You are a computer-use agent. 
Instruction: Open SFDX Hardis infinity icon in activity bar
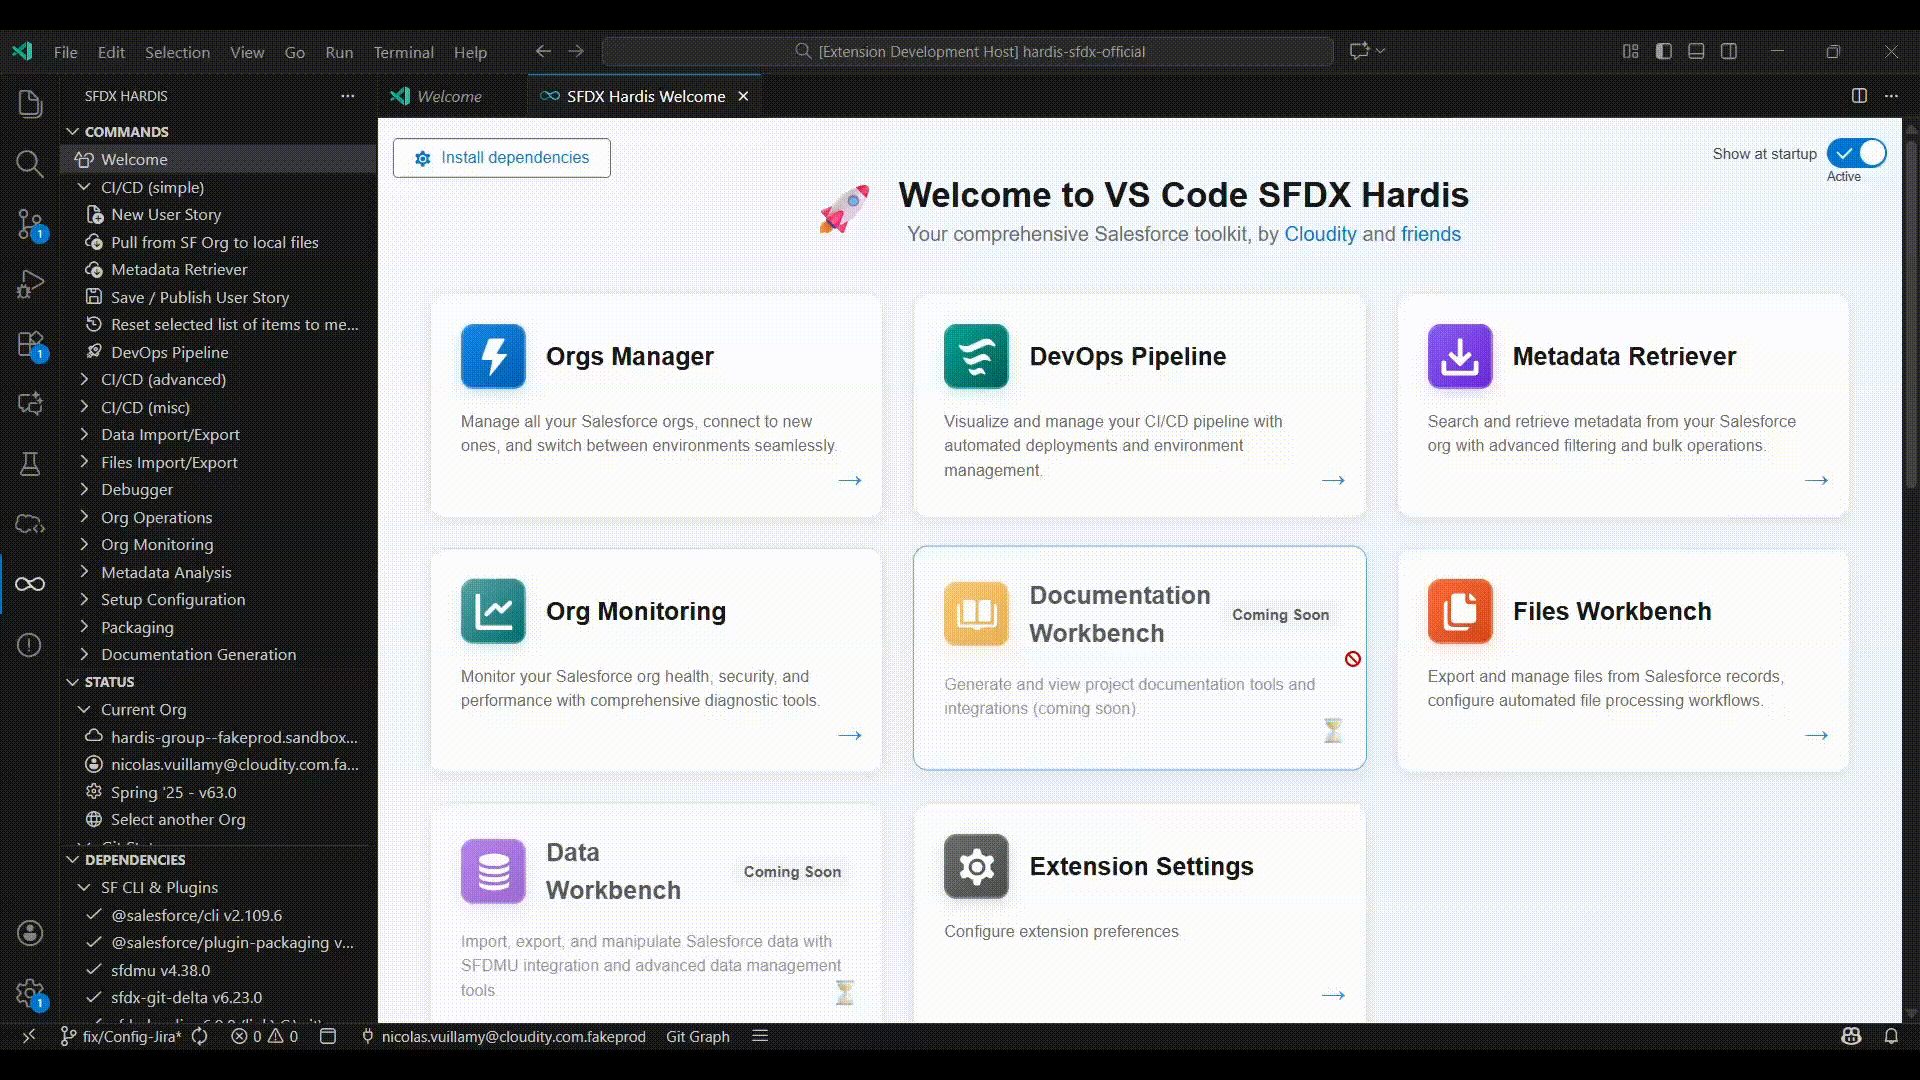click(30, 584)
